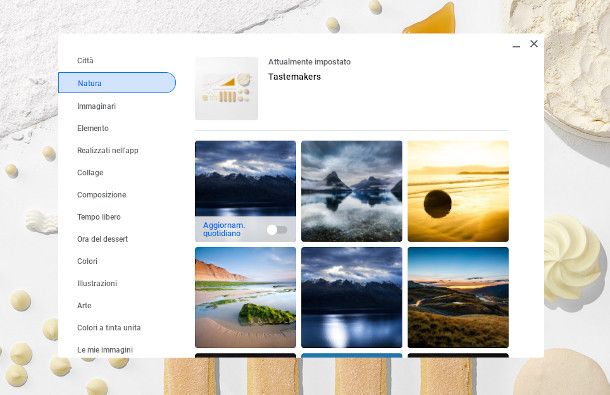This screenshot has height=395, width=610.
Task: Open the Illustrazioni category
Action: pos(97,283)
